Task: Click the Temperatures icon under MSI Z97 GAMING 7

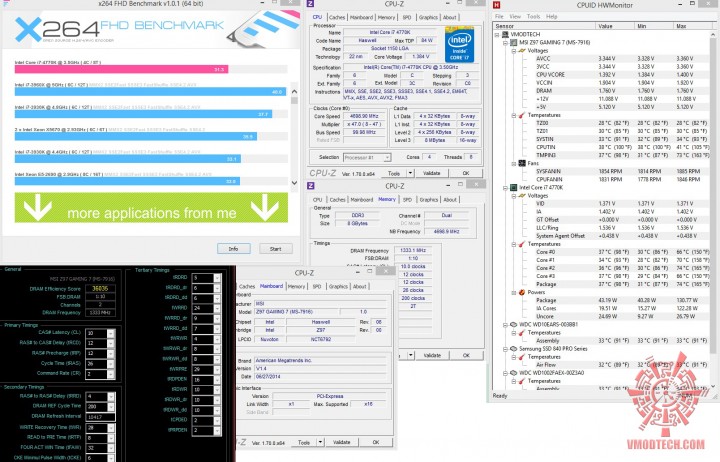Action: tap(522, 115)
